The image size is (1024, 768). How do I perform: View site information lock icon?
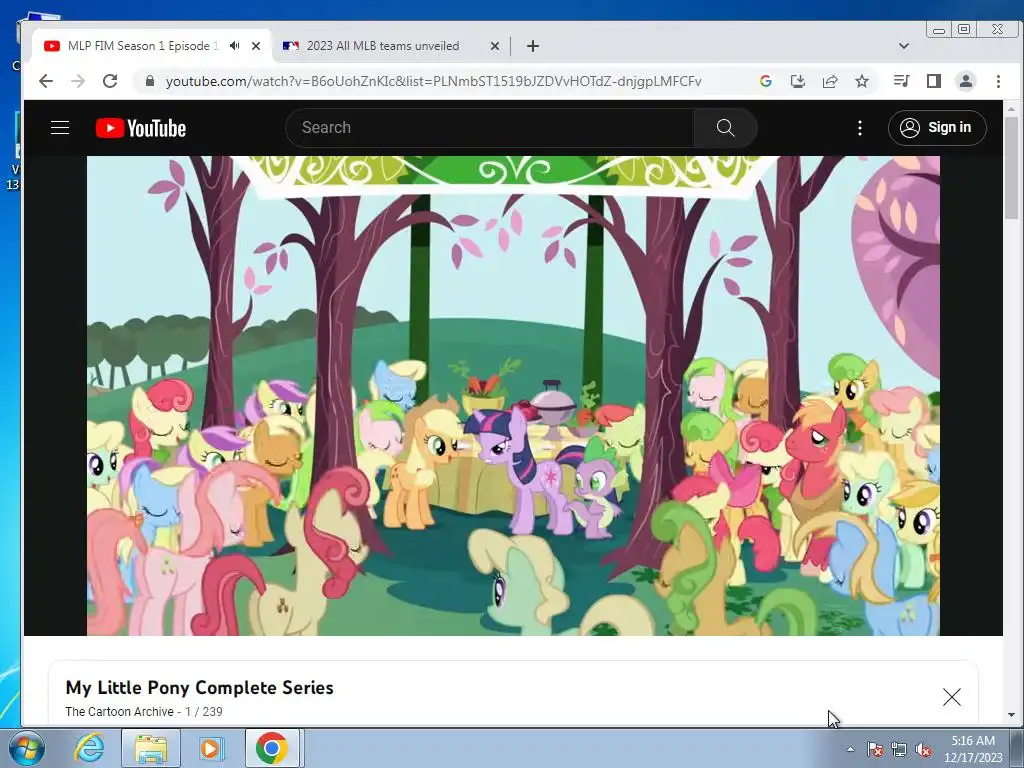150,81
